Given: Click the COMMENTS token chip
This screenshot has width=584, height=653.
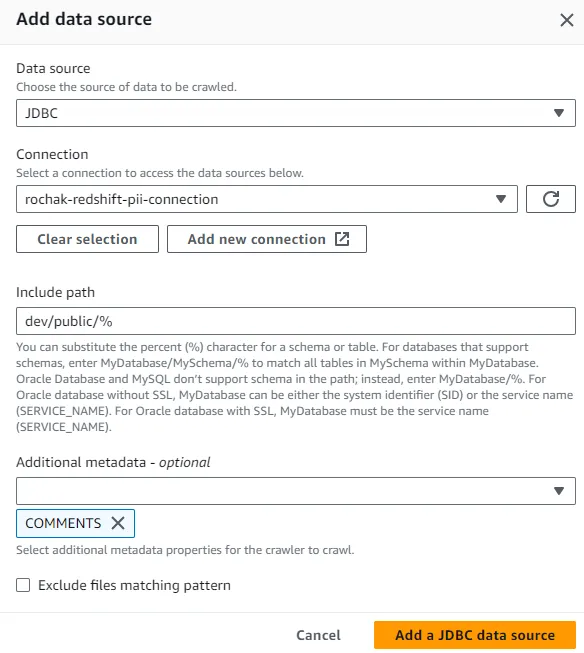Looking at the screenshot, I should (x=75, y=523).
